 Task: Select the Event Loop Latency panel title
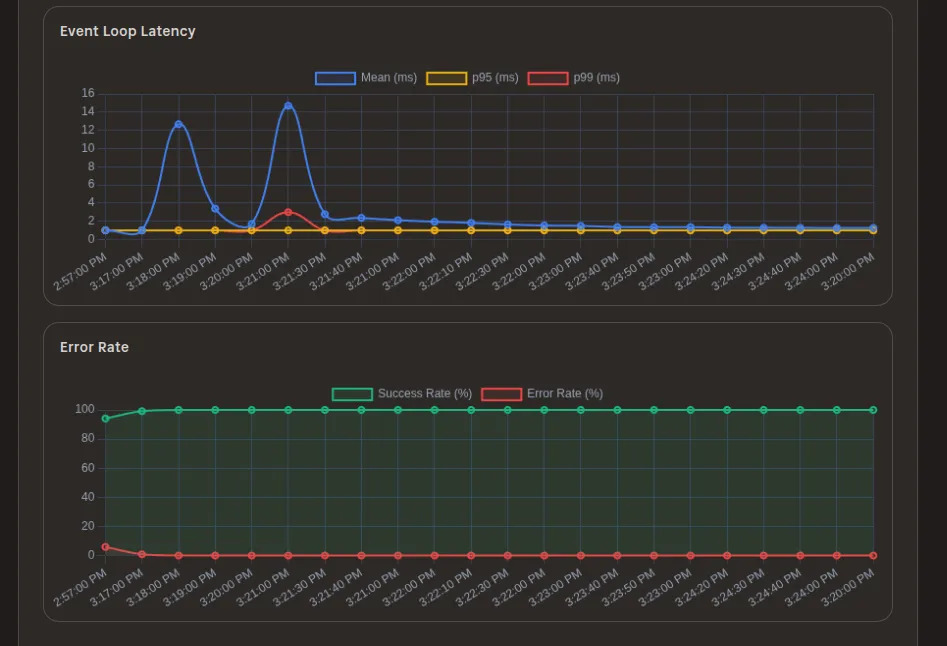128,31
